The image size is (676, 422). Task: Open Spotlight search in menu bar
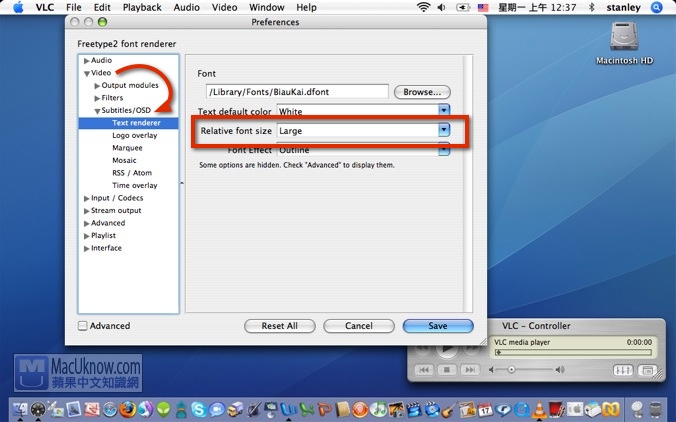tap(656, 7)
